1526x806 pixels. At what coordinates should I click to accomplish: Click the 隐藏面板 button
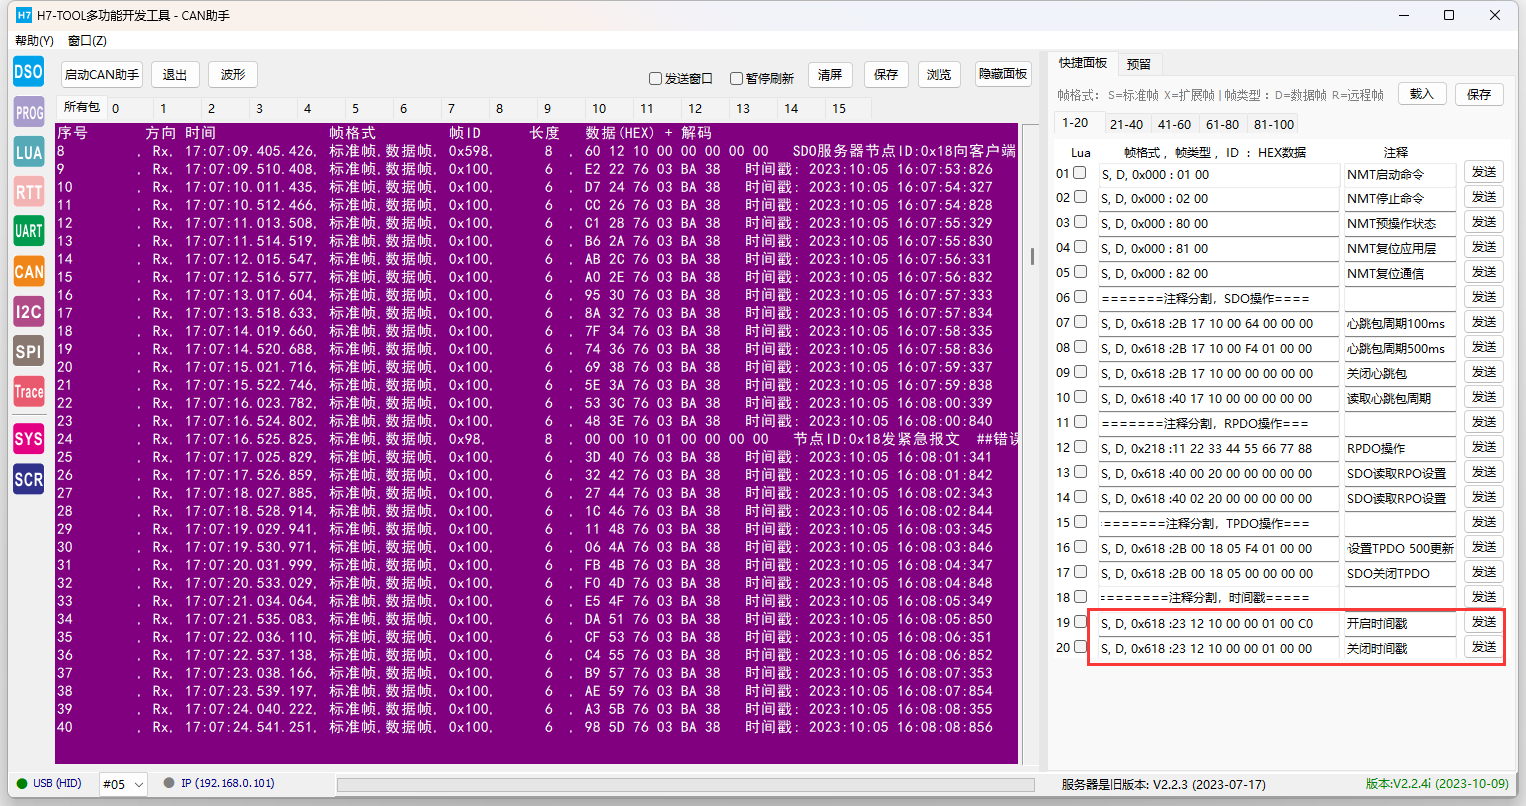(1003, 74)
